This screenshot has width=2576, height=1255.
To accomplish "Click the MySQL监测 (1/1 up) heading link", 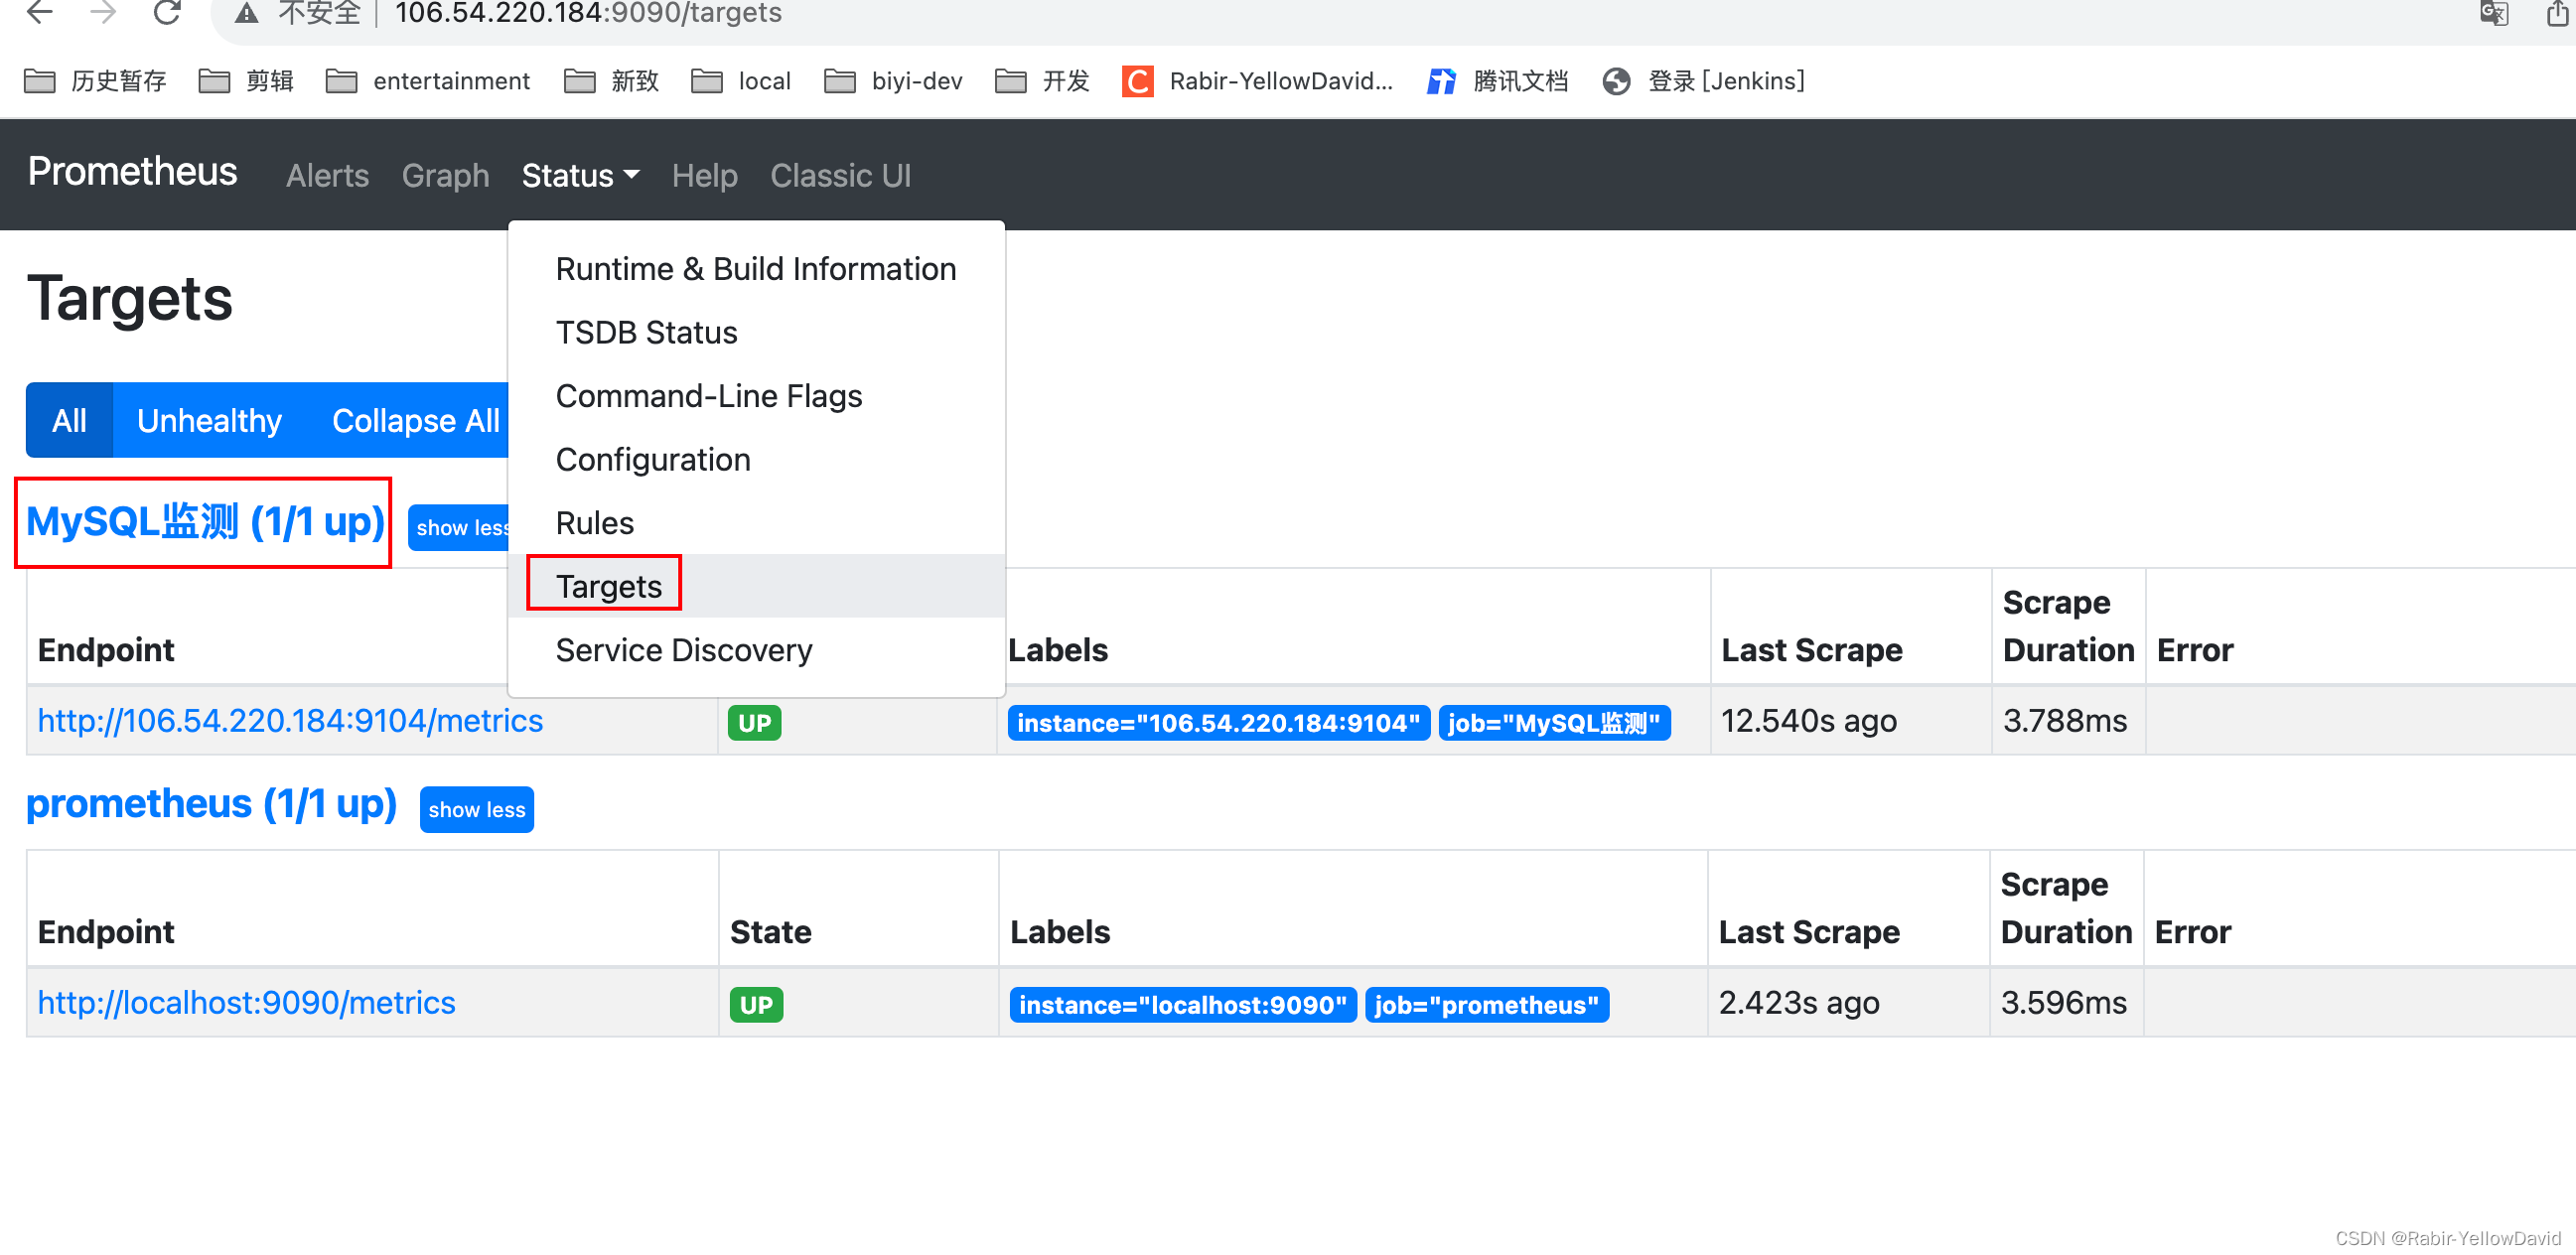I will 205,522.
